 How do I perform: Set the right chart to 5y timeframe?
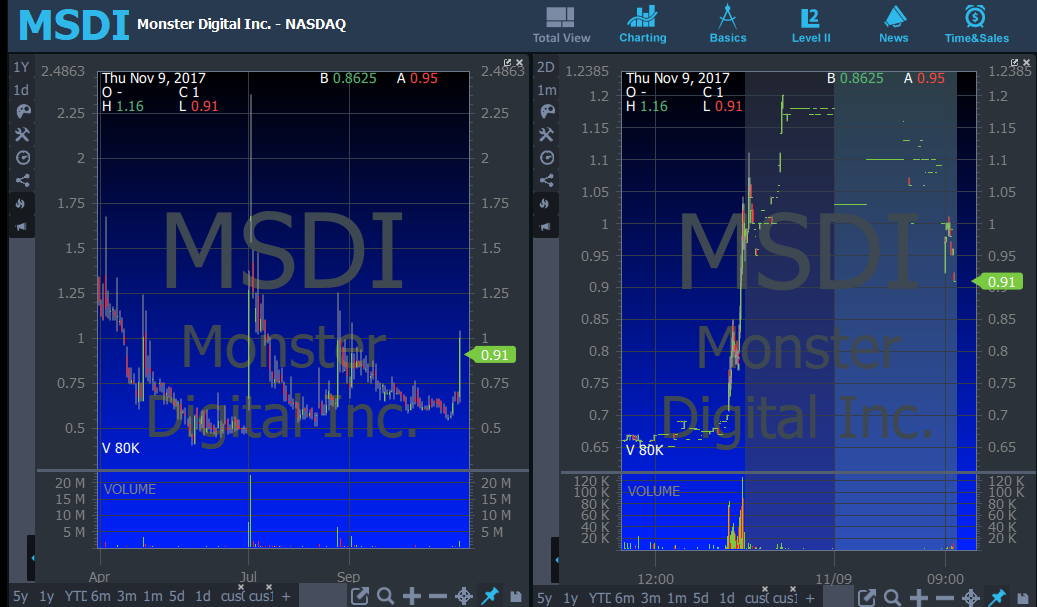click(544, 598)
